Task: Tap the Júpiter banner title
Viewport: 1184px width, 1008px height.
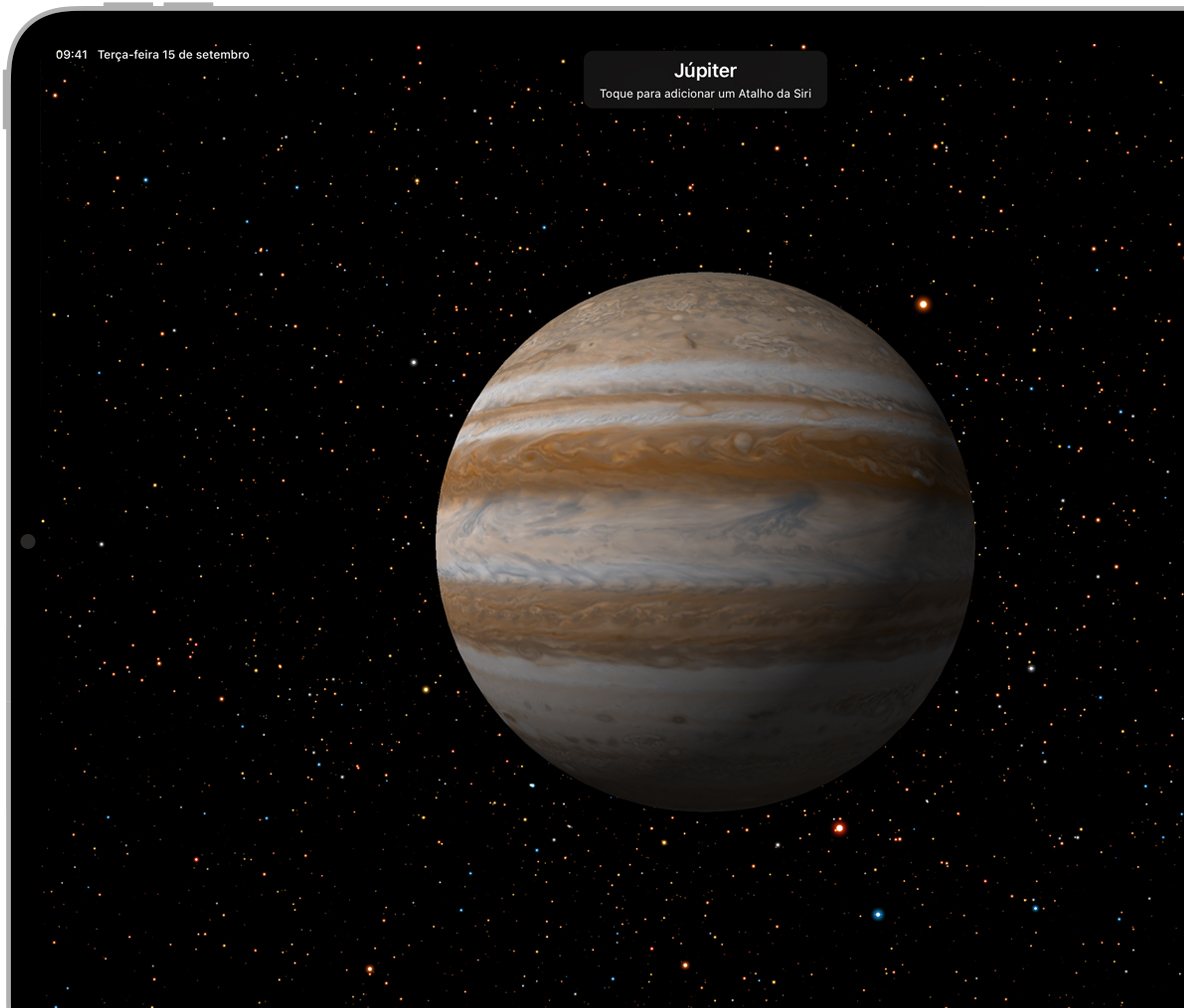Action: pos(705,70)
